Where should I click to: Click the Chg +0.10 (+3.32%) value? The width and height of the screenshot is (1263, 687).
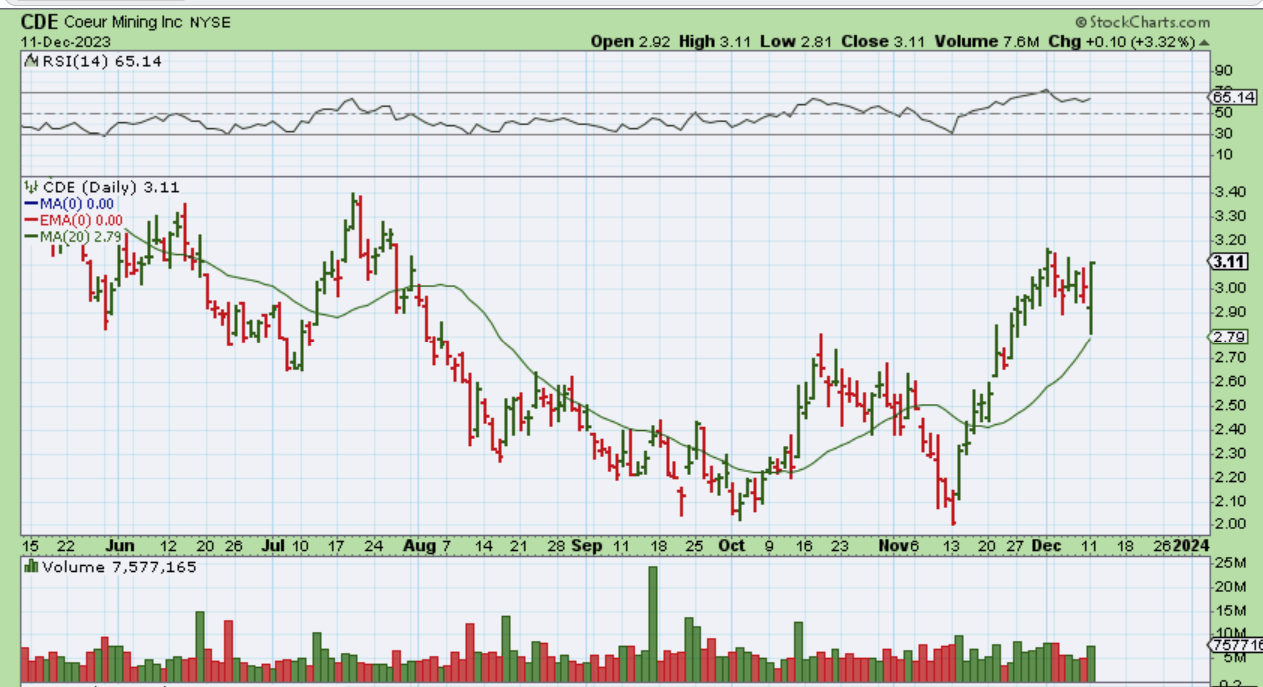tap(1122, 41)
